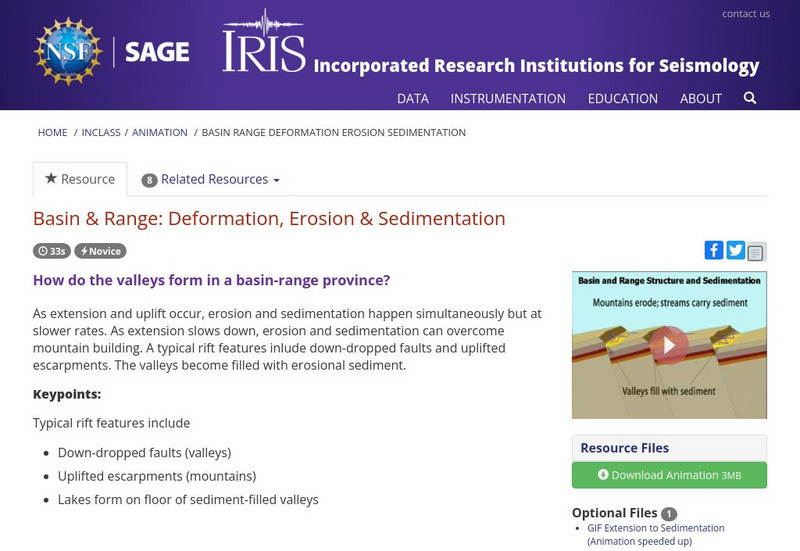Click the contact us link
Viewport: 800px width, 551px height.
tap(745, 14)
